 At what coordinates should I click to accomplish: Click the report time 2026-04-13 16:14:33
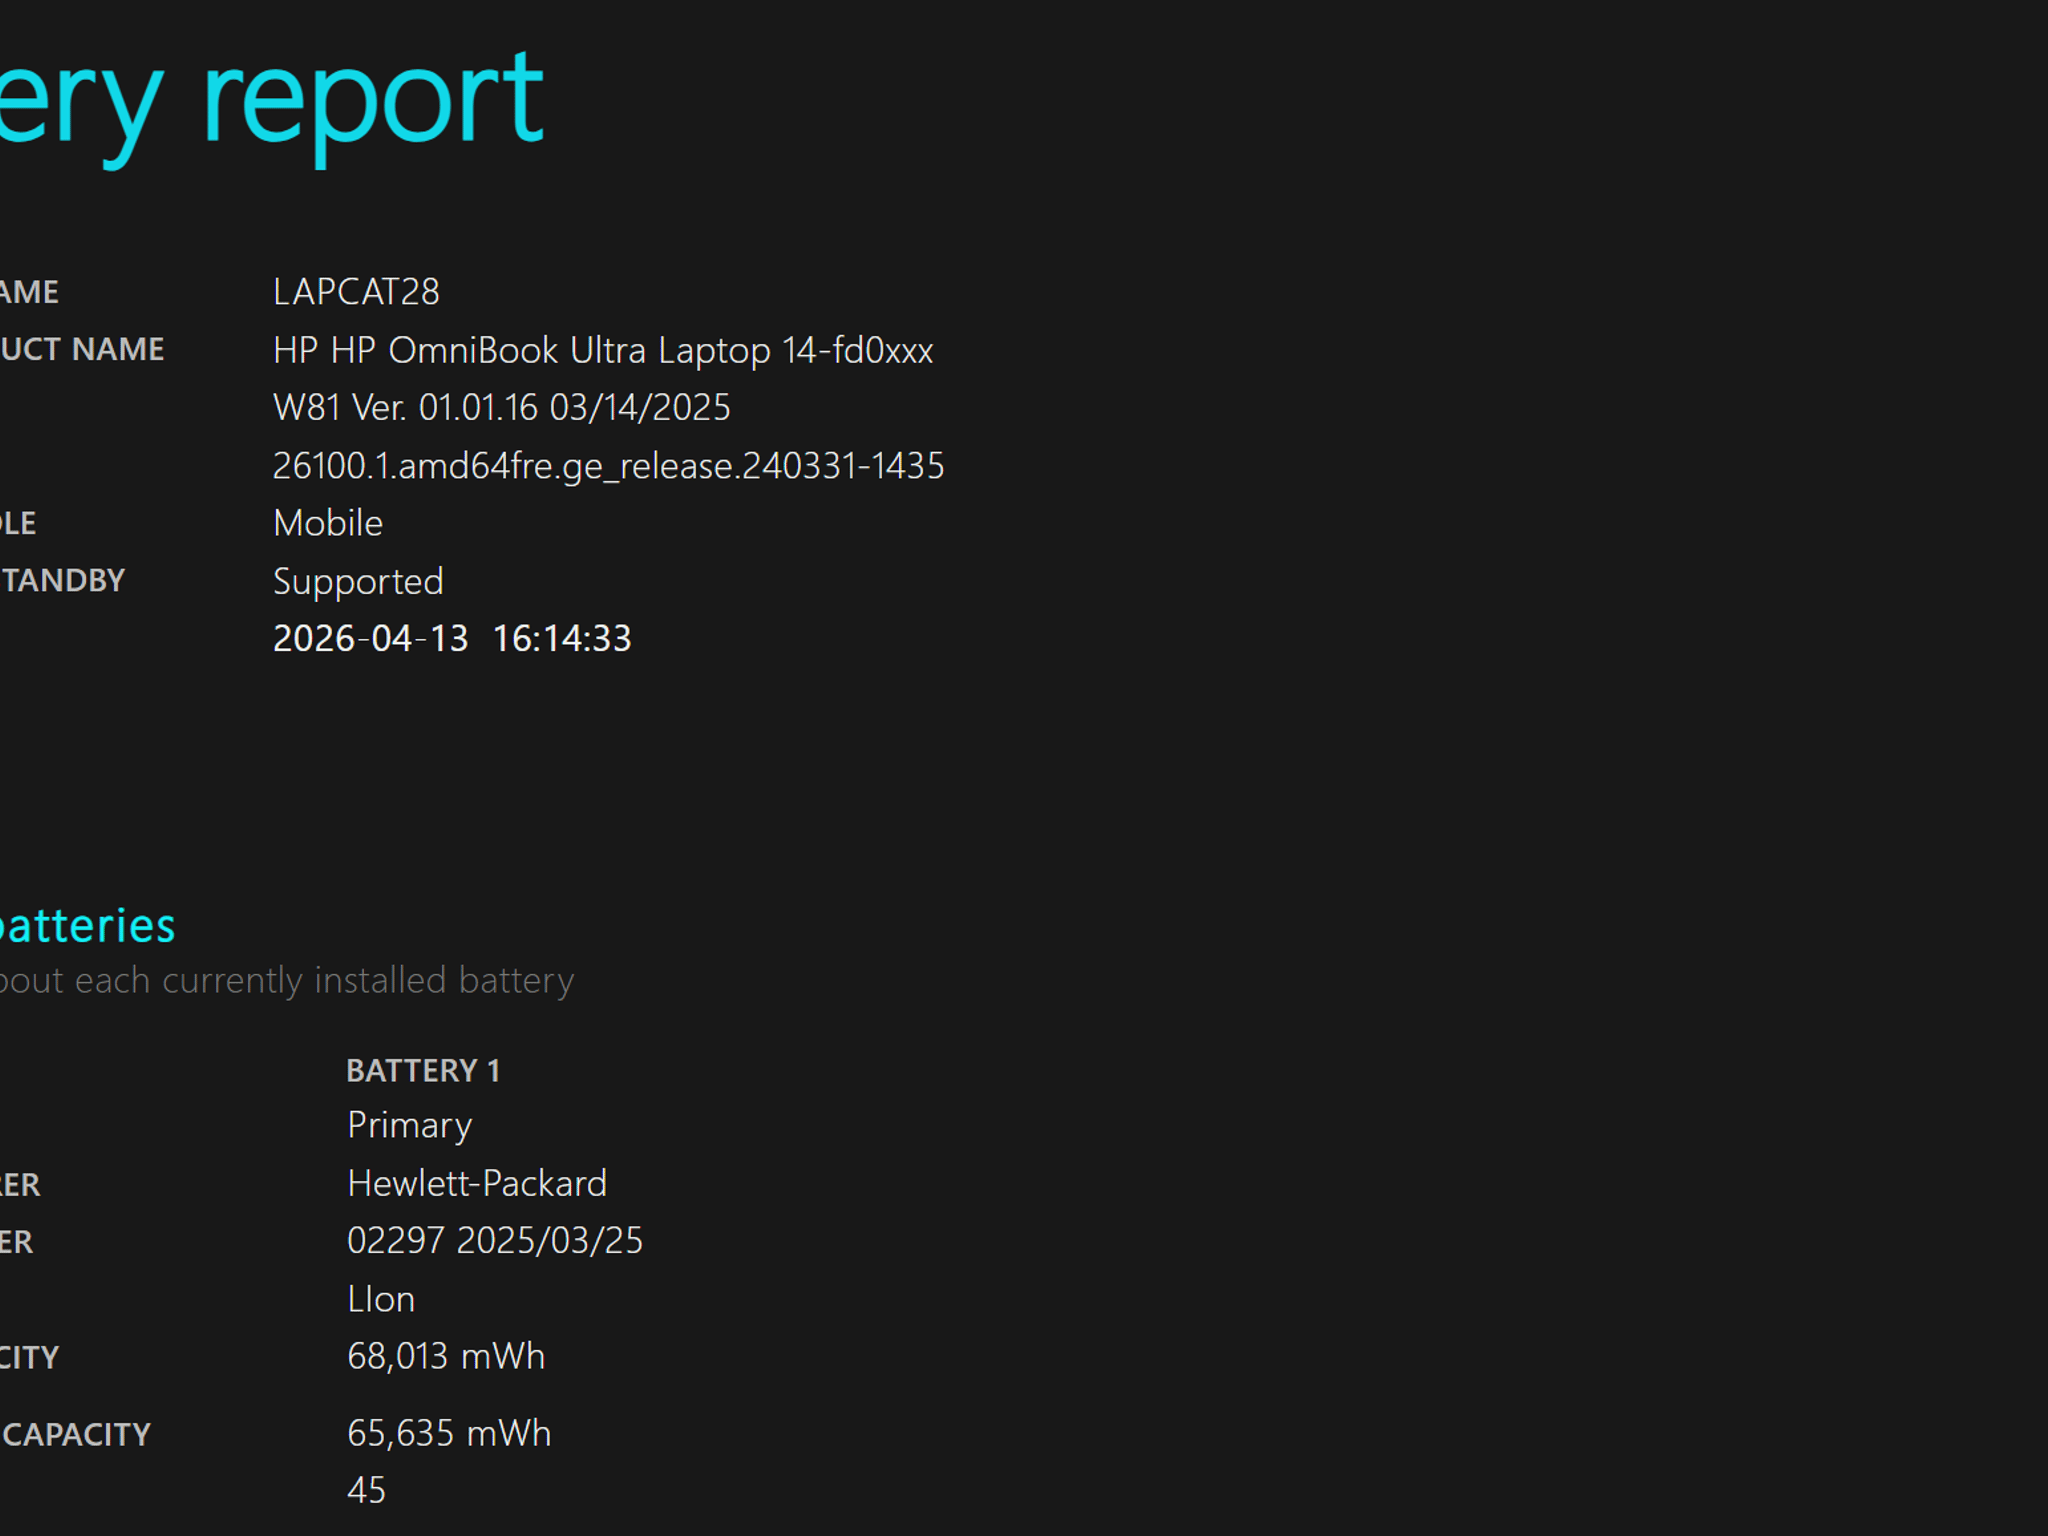click(452, 639)
